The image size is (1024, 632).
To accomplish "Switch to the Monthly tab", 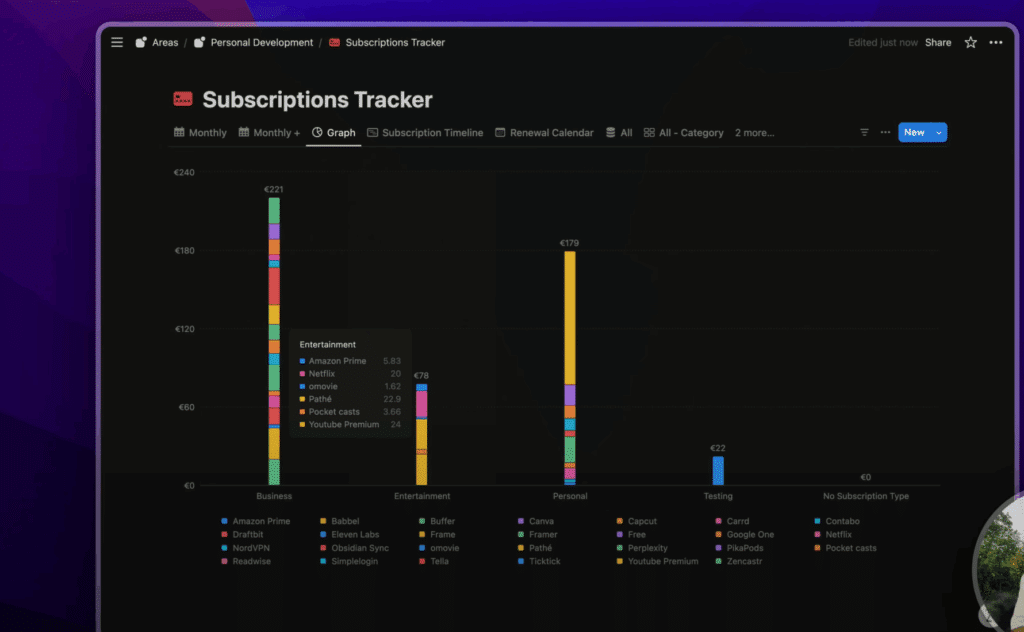I will (200, 132).
